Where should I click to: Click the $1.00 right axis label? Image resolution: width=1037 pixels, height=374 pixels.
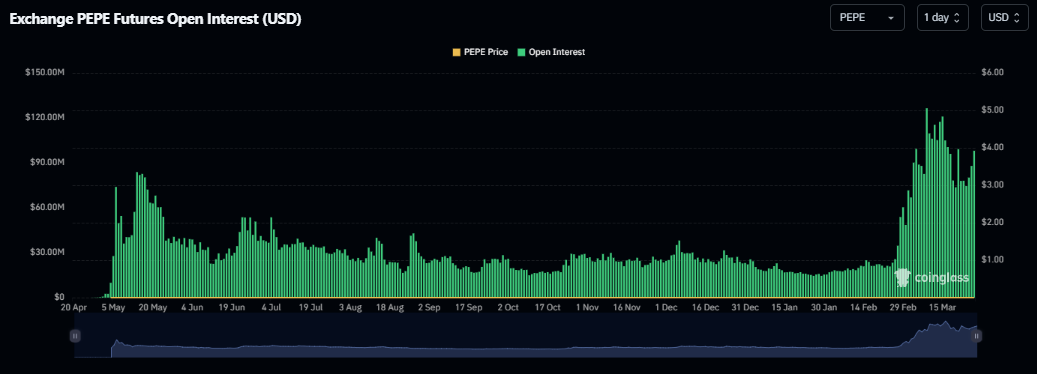994,260
